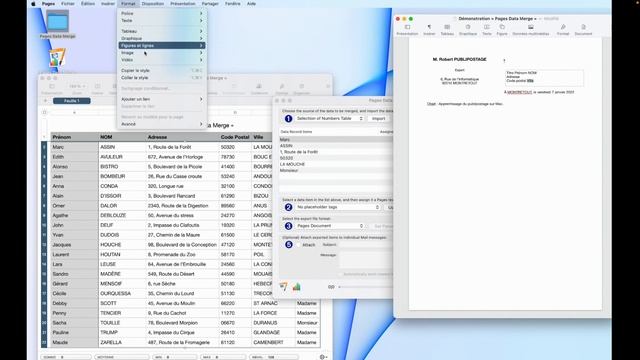
Task: Open Selection of Numbers Table source dropdown
Action: pos(329,118)
